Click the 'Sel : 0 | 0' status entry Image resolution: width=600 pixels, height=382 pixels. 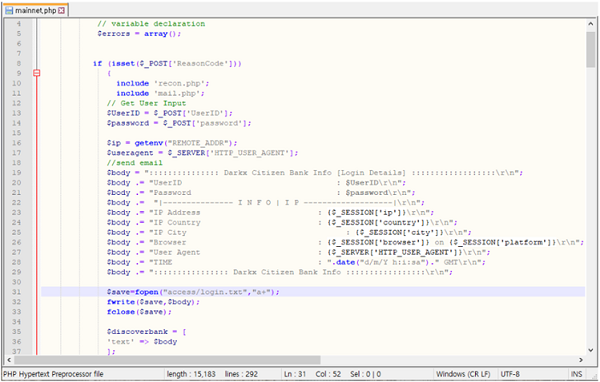point(365,374)
